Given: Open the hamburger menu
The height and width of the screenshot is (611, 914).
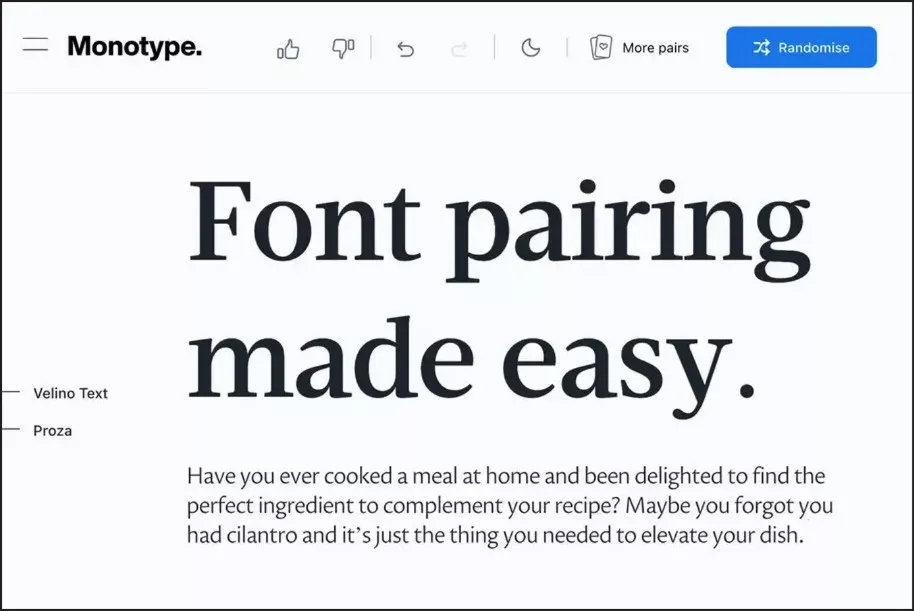Looking at the screenshot, I should 36,46.
